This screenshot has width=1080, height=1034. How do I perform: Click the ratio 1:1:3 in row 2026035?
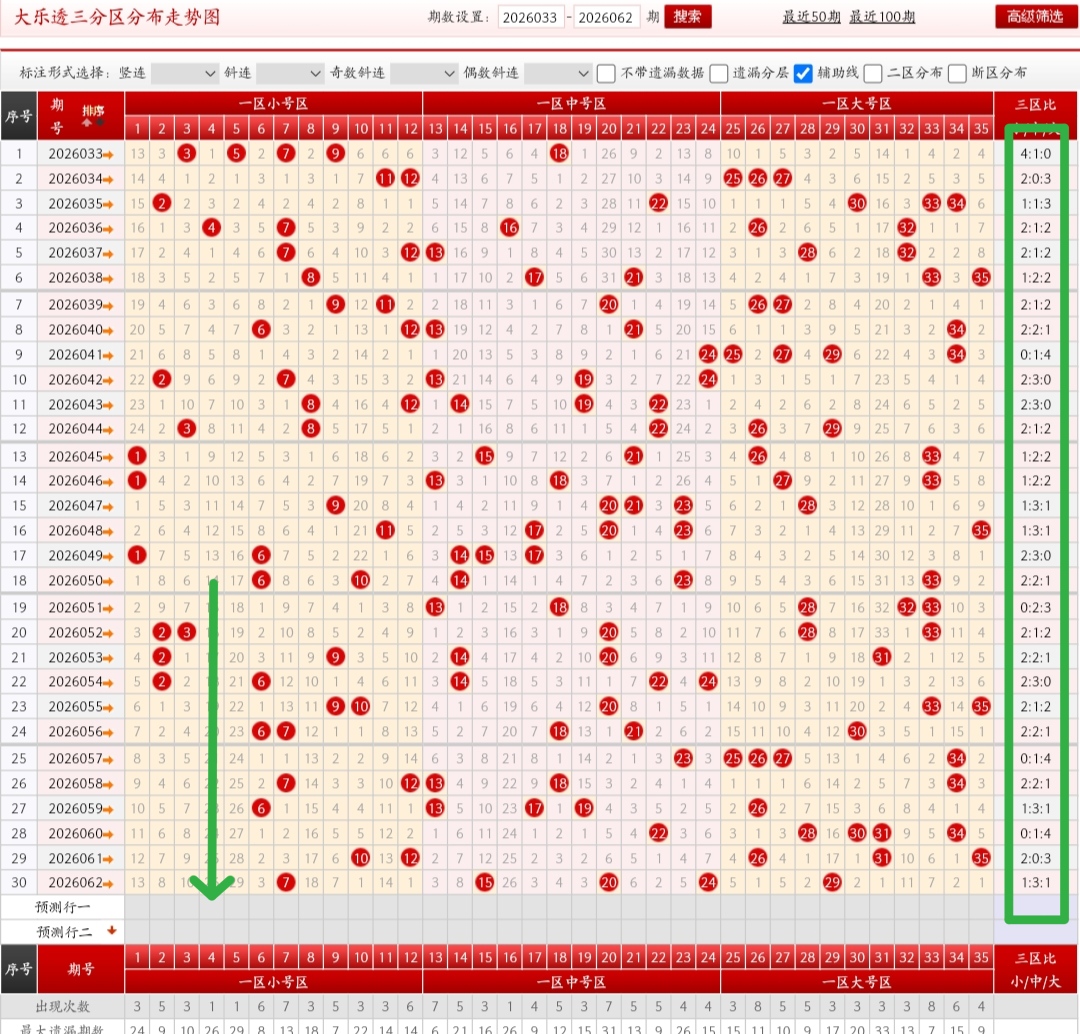(1035, 204)
